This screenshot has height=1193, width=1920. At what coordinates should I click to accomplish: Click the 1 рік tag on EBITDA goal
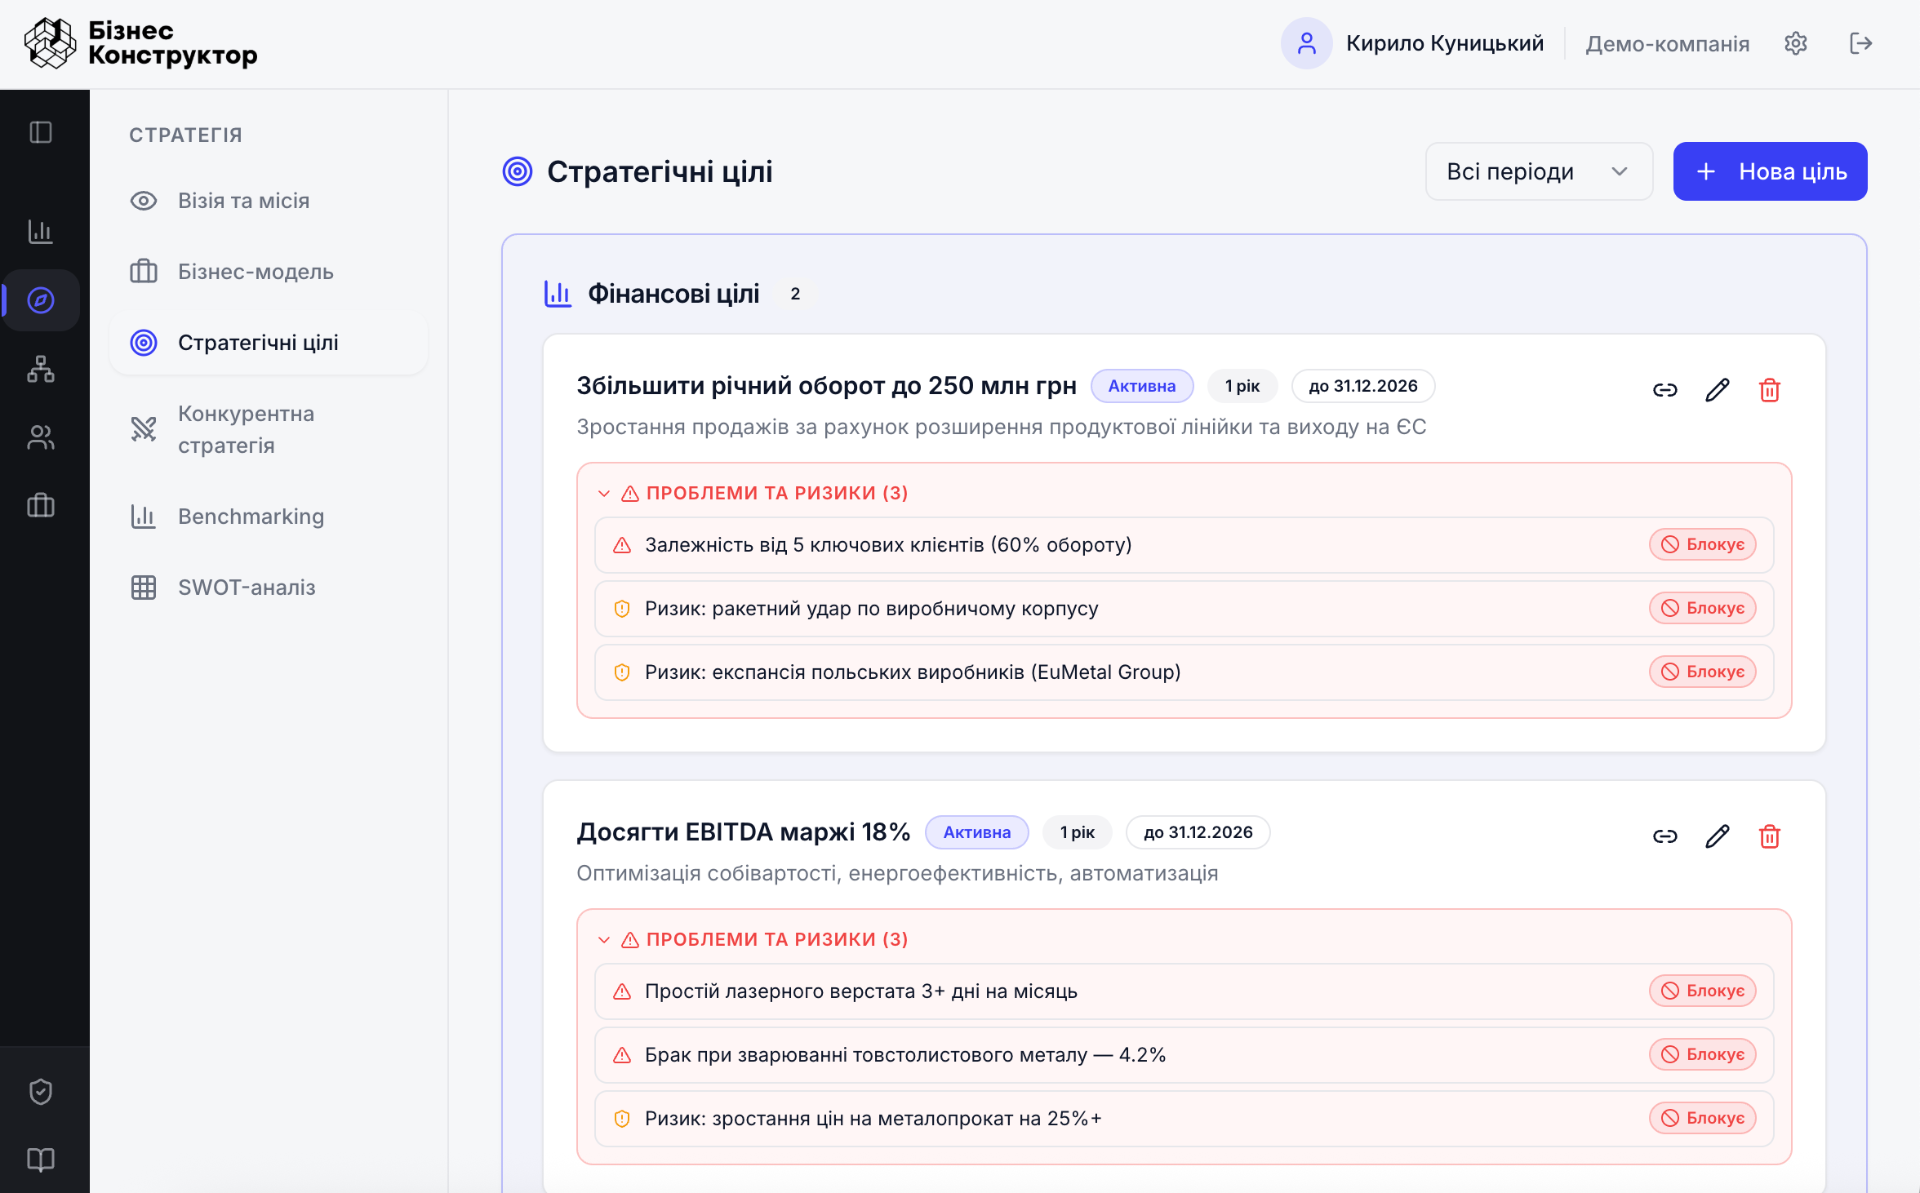1077,832
